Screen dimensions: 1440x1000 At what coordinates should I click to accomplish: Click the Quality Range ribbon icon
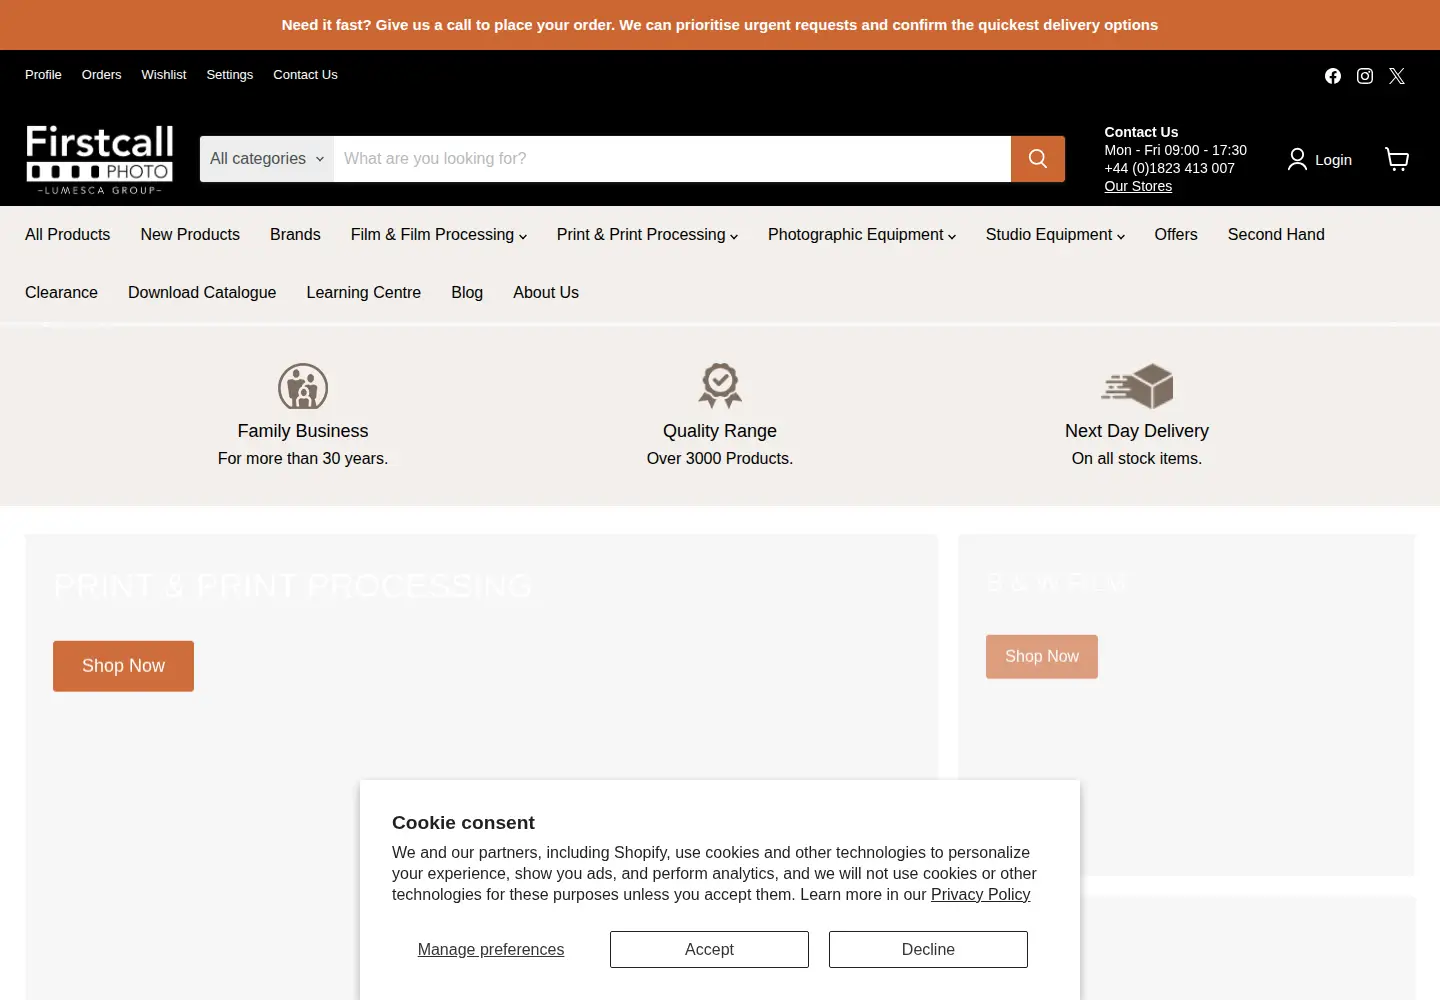point(720,386)
